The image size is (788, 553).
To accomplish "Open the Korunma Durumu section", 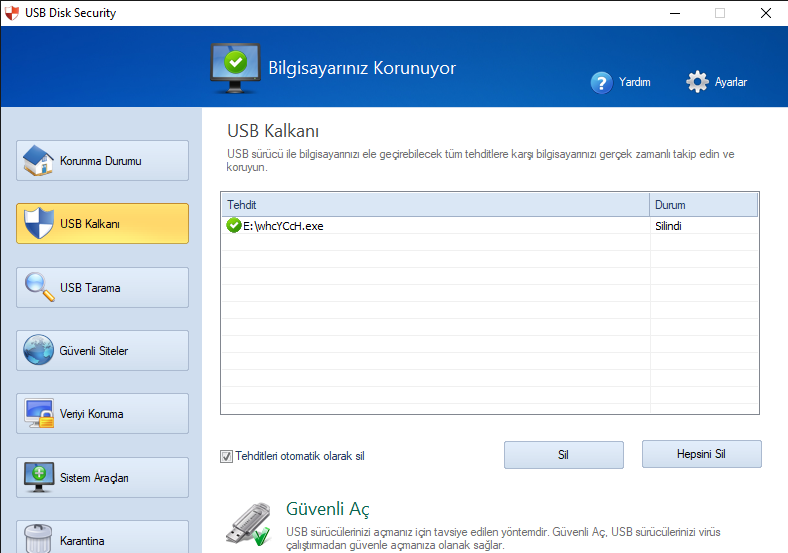I will click(103, 160).
